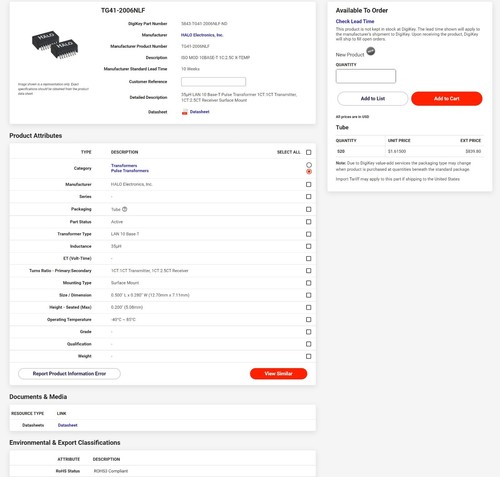This screenshot has width=500, height=477.
Task: Enable the Inductance attribute checkbox
Action: pos(309,246)
